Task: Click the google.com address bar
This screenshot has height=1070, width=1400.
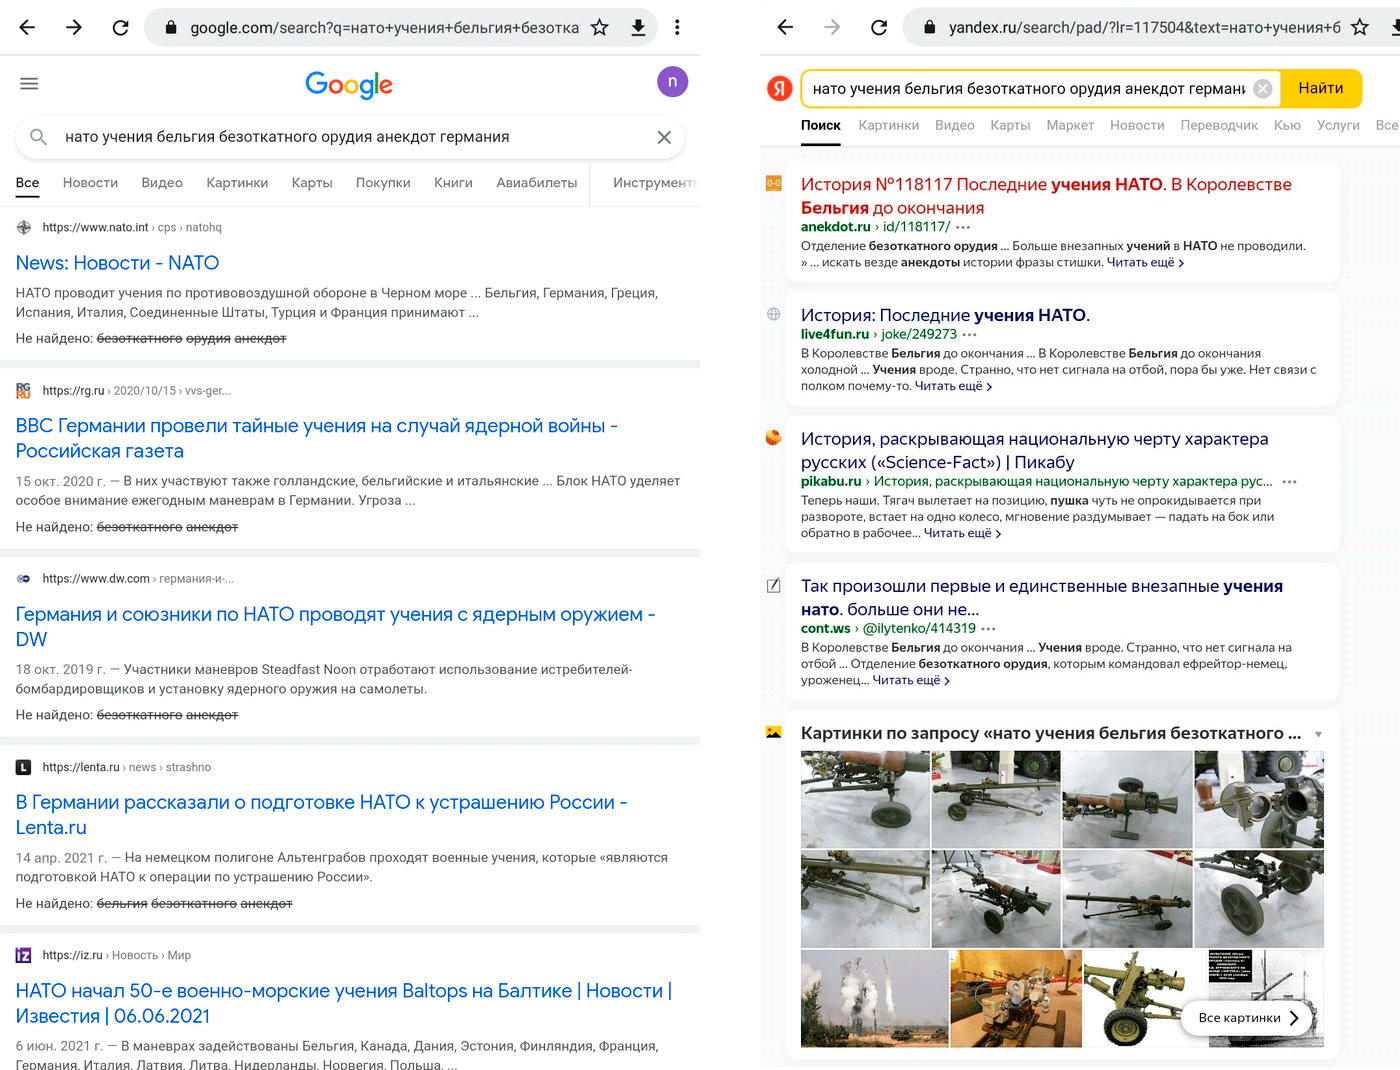Action: pyautogui.click(x=384, y=28)
